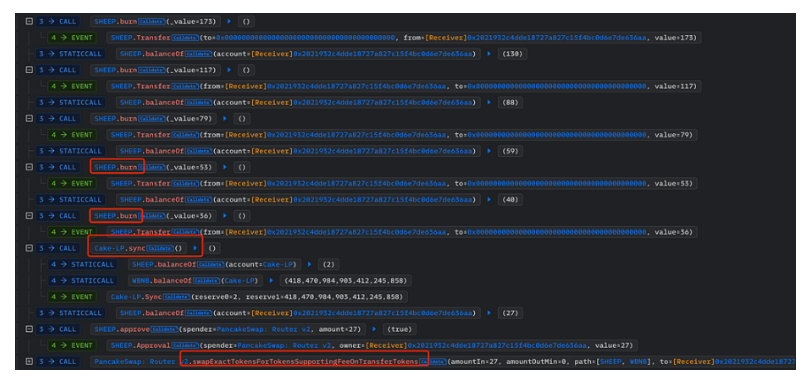Open Calldata badge on burn _value=36
This screenshot has height=382, width=809.
pyautogui.click(x=153, y=215)
